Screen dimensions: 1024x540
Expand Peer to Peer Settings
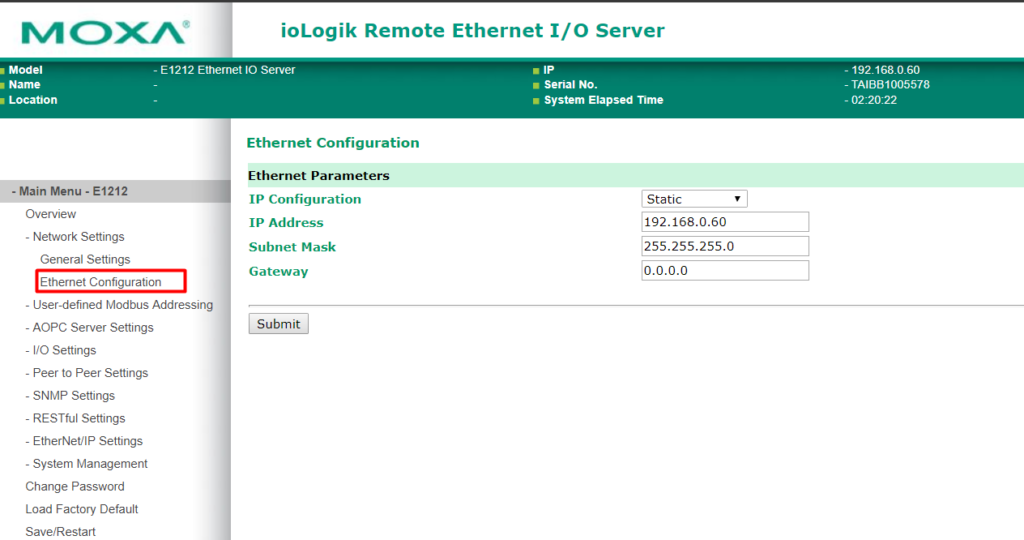point(87,373)
